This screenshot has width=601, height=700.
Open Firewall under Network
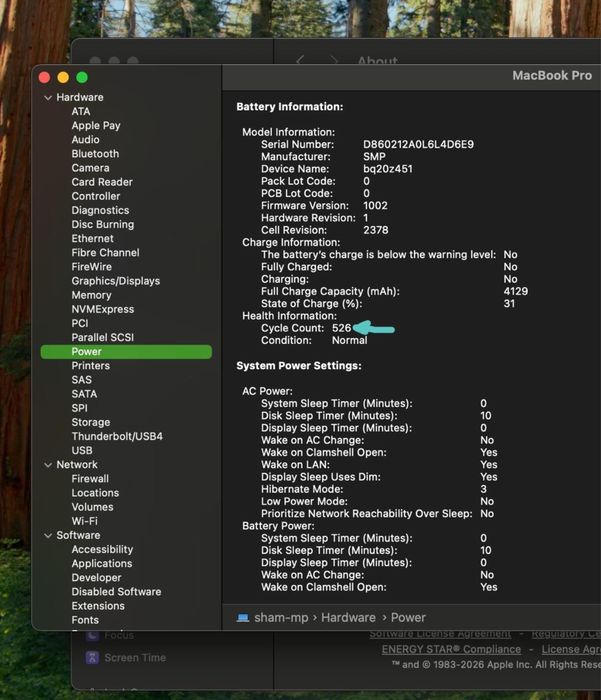pos(90,479)
